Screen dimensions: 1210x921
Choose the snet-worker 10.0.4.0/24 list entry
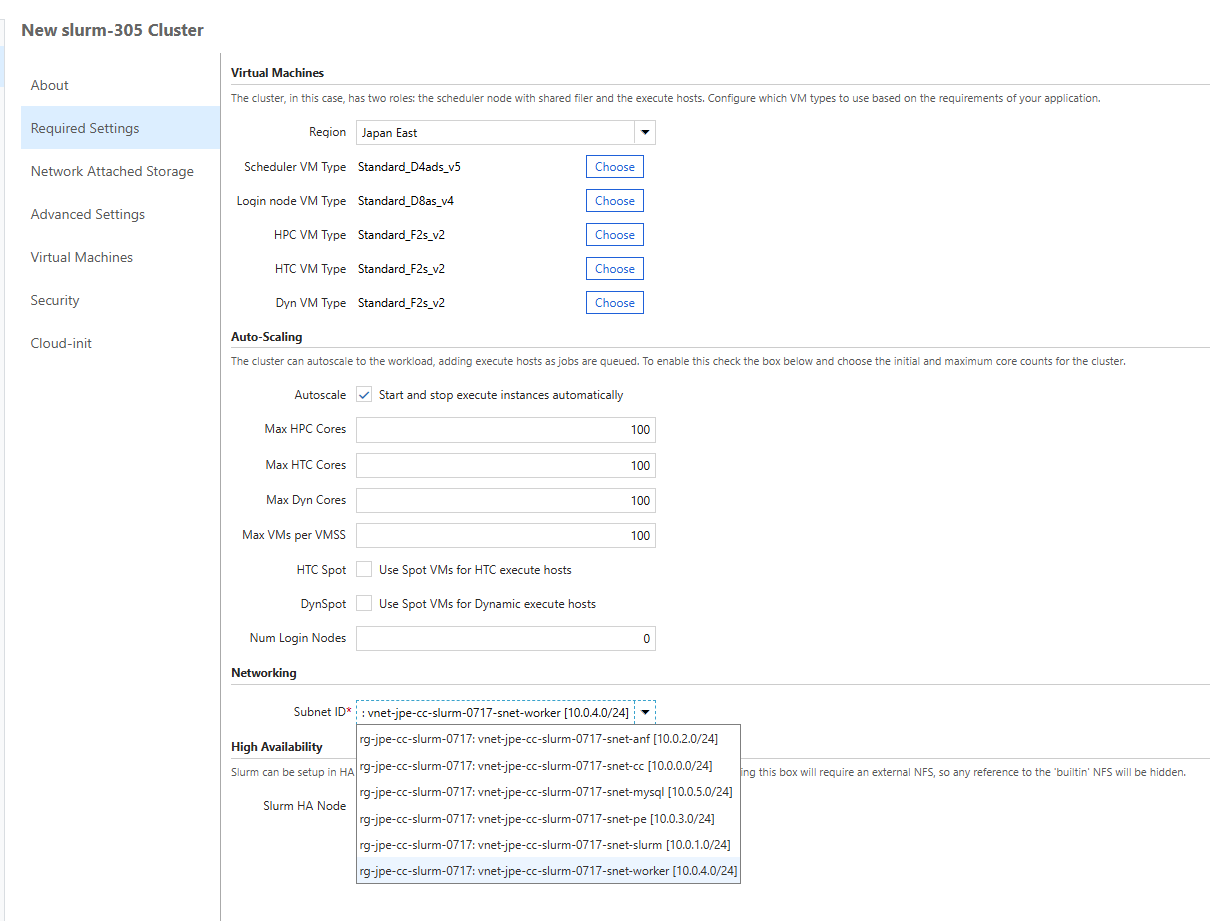548,871
